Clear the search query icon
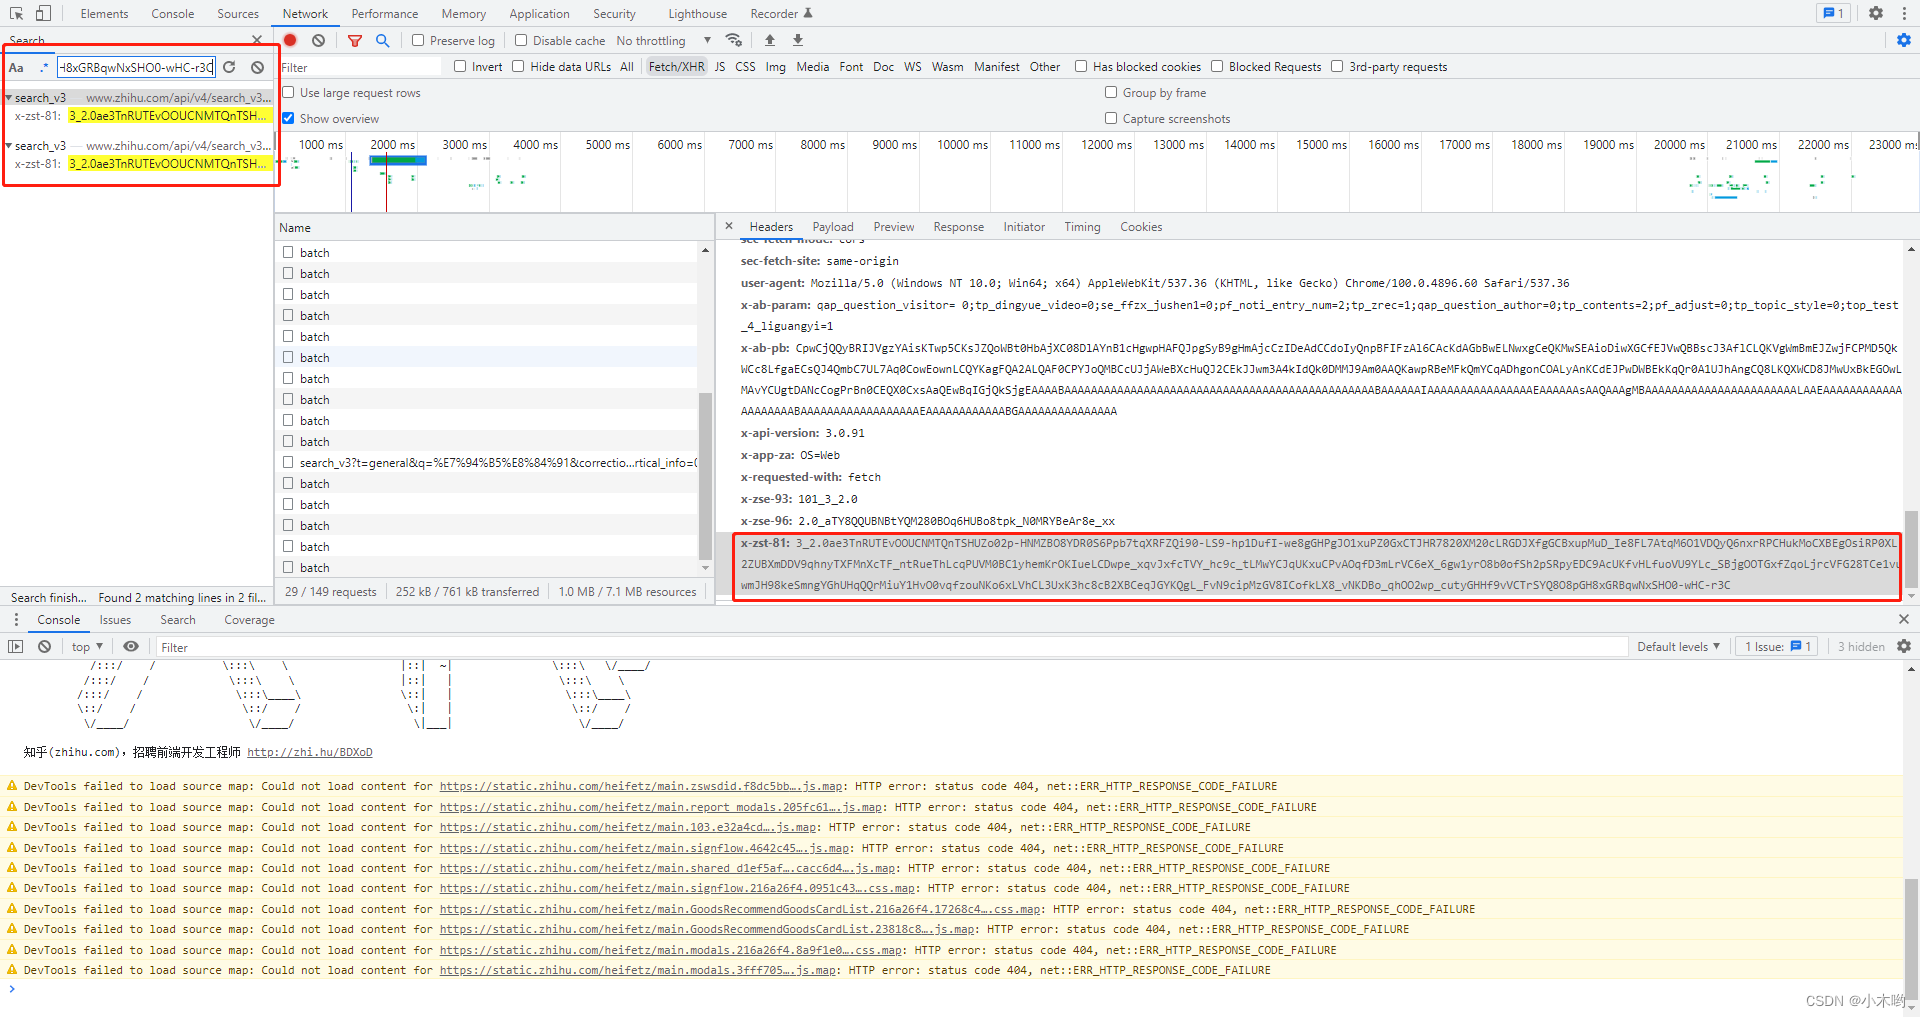 [x=258, y=67]
